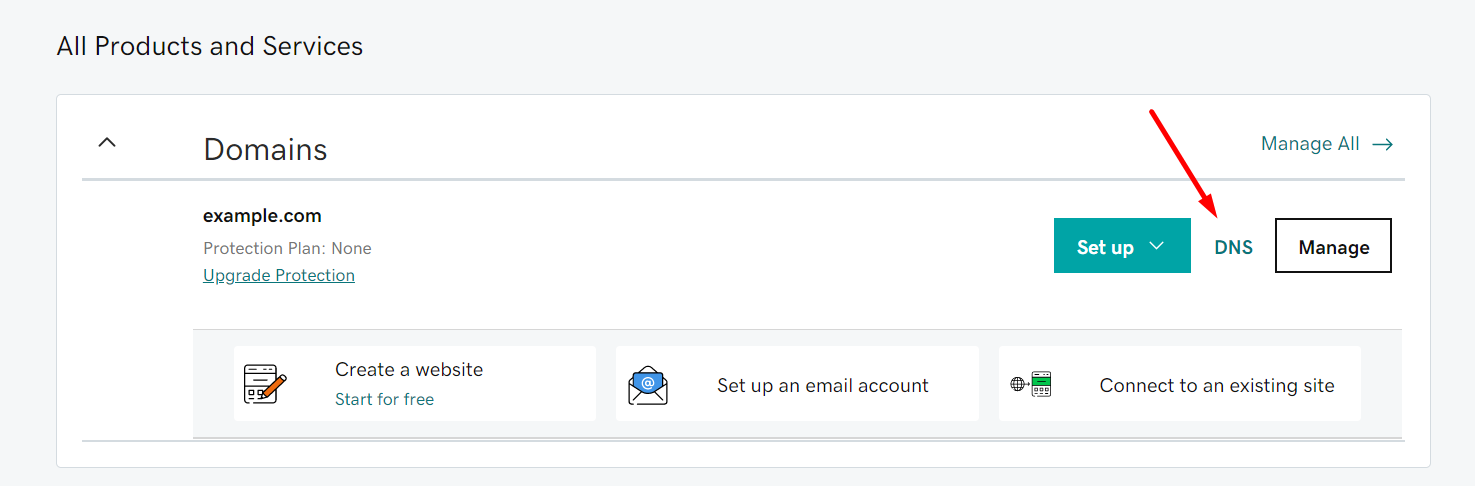This screenshot has width=1475, height=486.
Task: Click the globe and server icon
Action: point(1031,384)
